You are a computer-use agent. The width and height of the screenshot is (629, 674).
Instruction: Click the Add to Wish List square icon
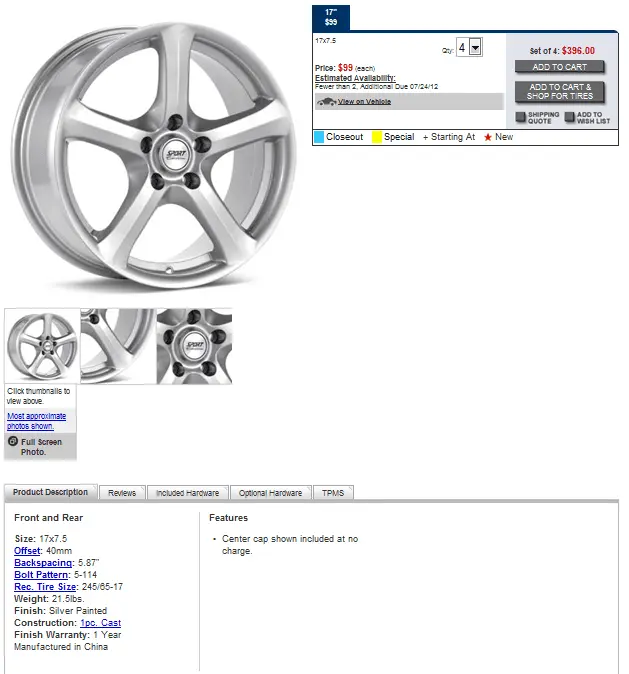coord(569,117)
